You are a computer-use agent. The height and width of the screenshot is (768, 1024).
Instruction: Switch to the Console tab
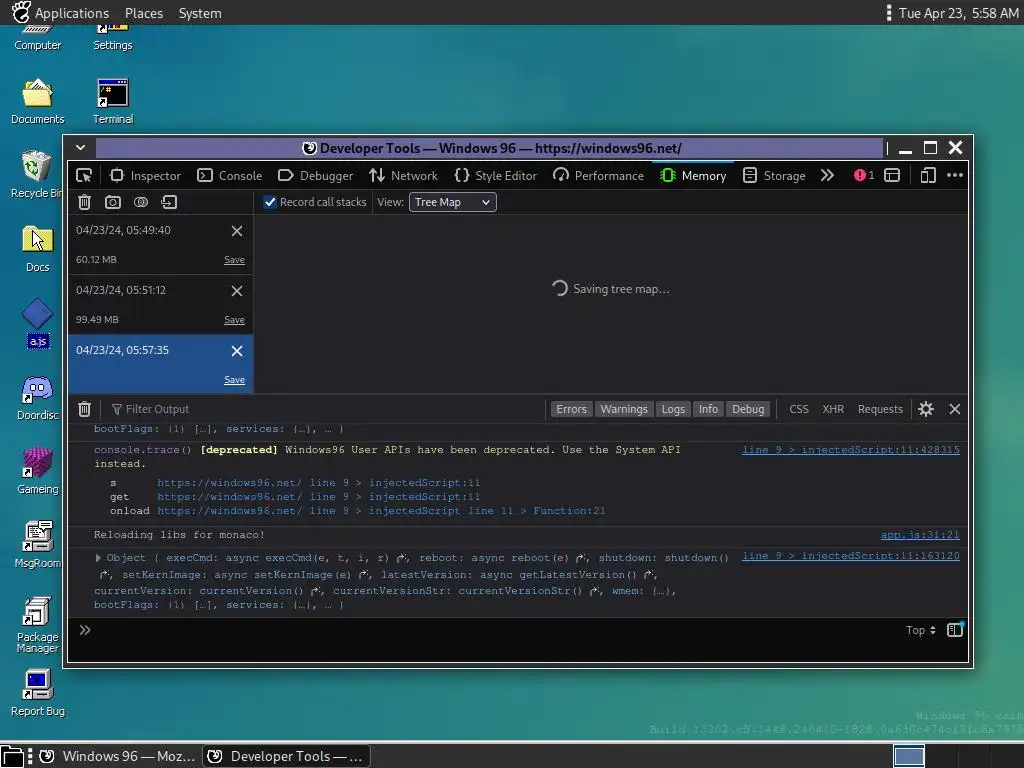230,176
